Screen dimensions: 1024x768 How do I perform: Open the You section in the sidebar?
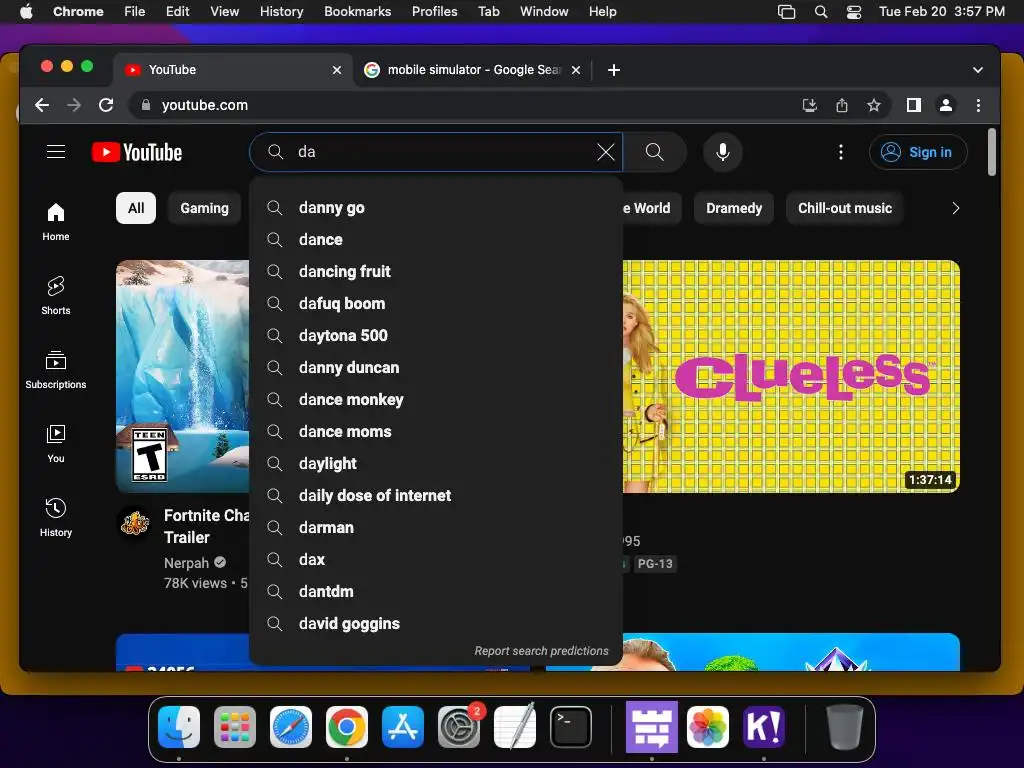point(56,444)
